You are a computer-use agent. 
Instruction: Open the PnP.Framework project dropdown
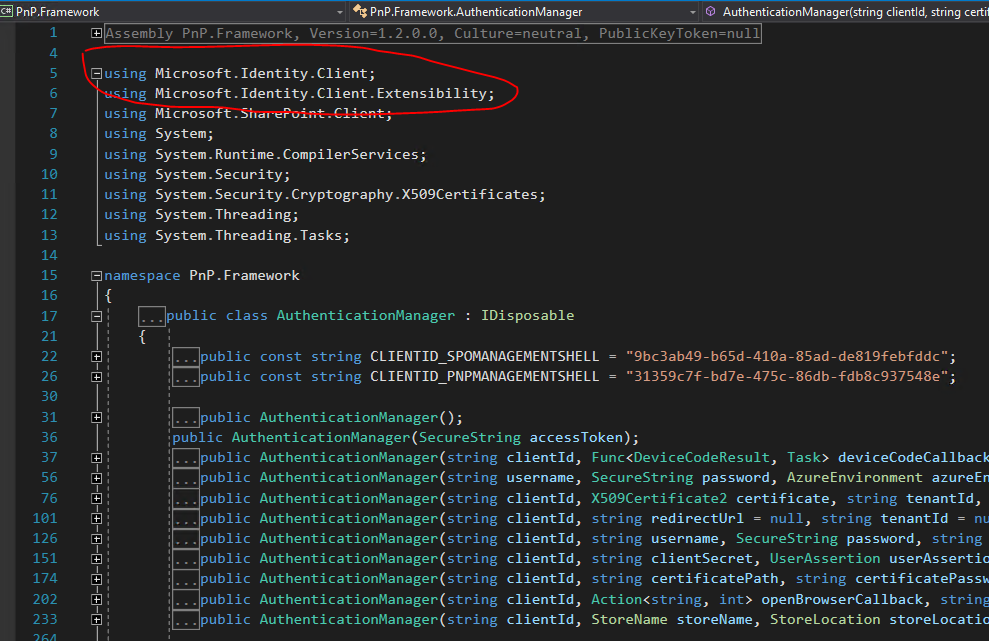pos(340,13)
